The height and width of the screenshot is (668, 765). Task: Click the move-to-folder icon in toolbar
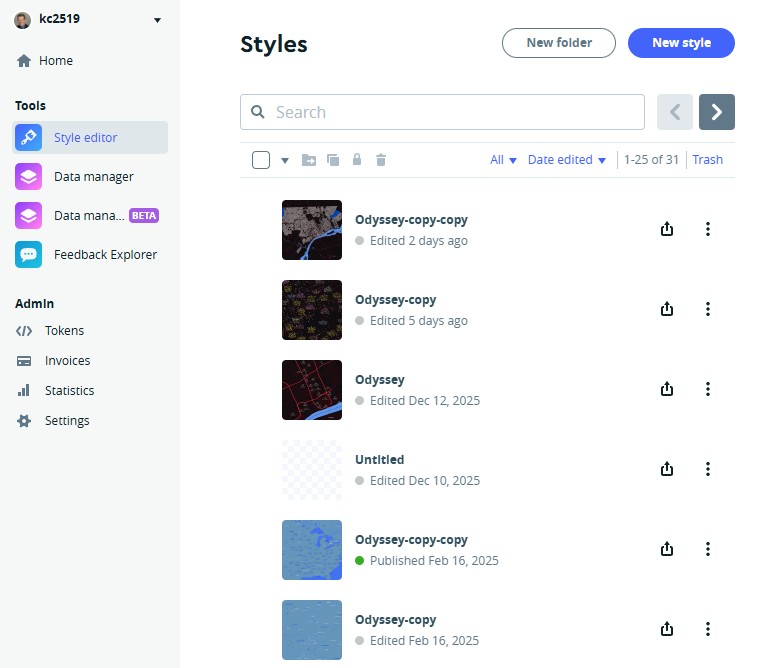(x=309, y=160)
